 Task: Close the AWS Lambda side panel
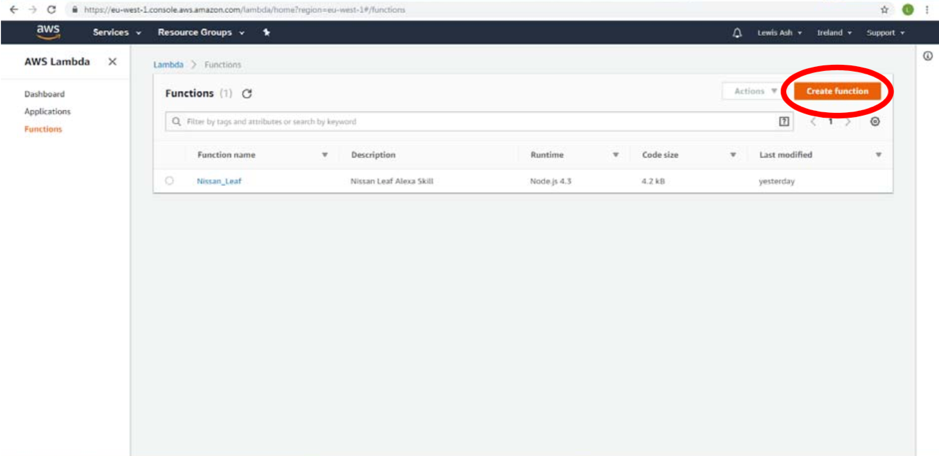tap(112, 62)
